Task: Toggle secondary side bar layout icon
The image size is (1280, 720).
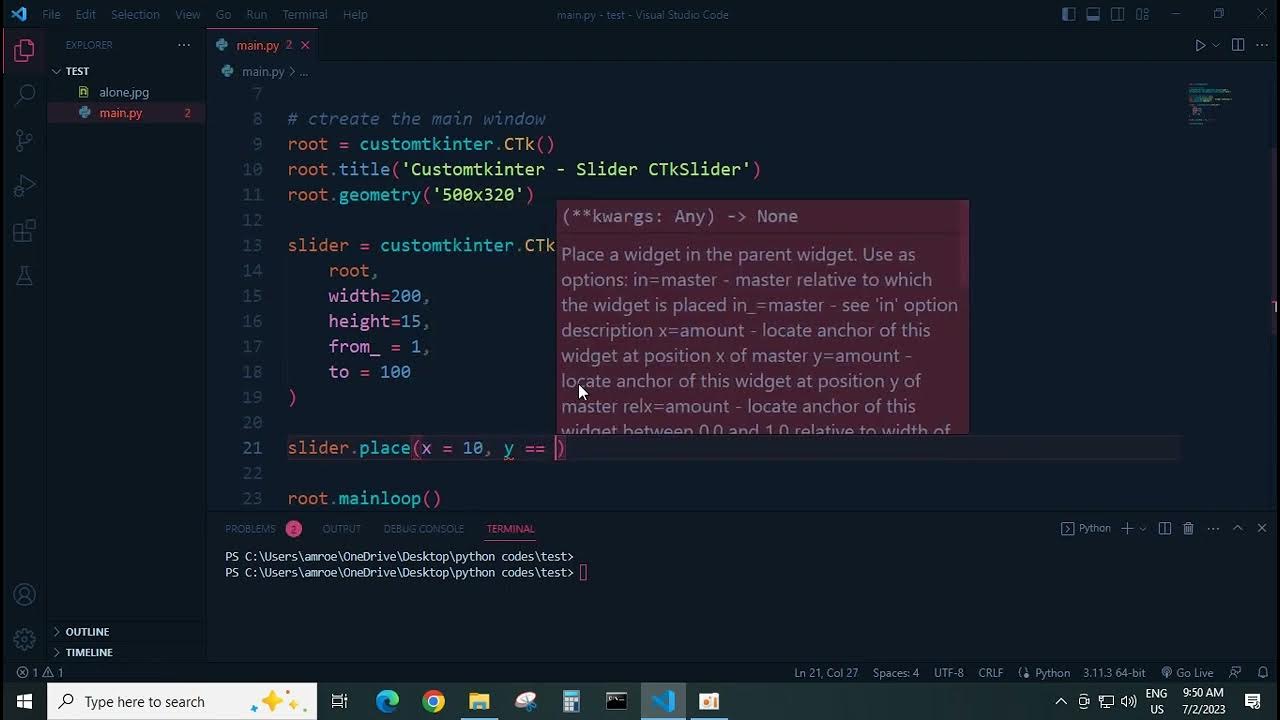Action: tap(1117, 14)
